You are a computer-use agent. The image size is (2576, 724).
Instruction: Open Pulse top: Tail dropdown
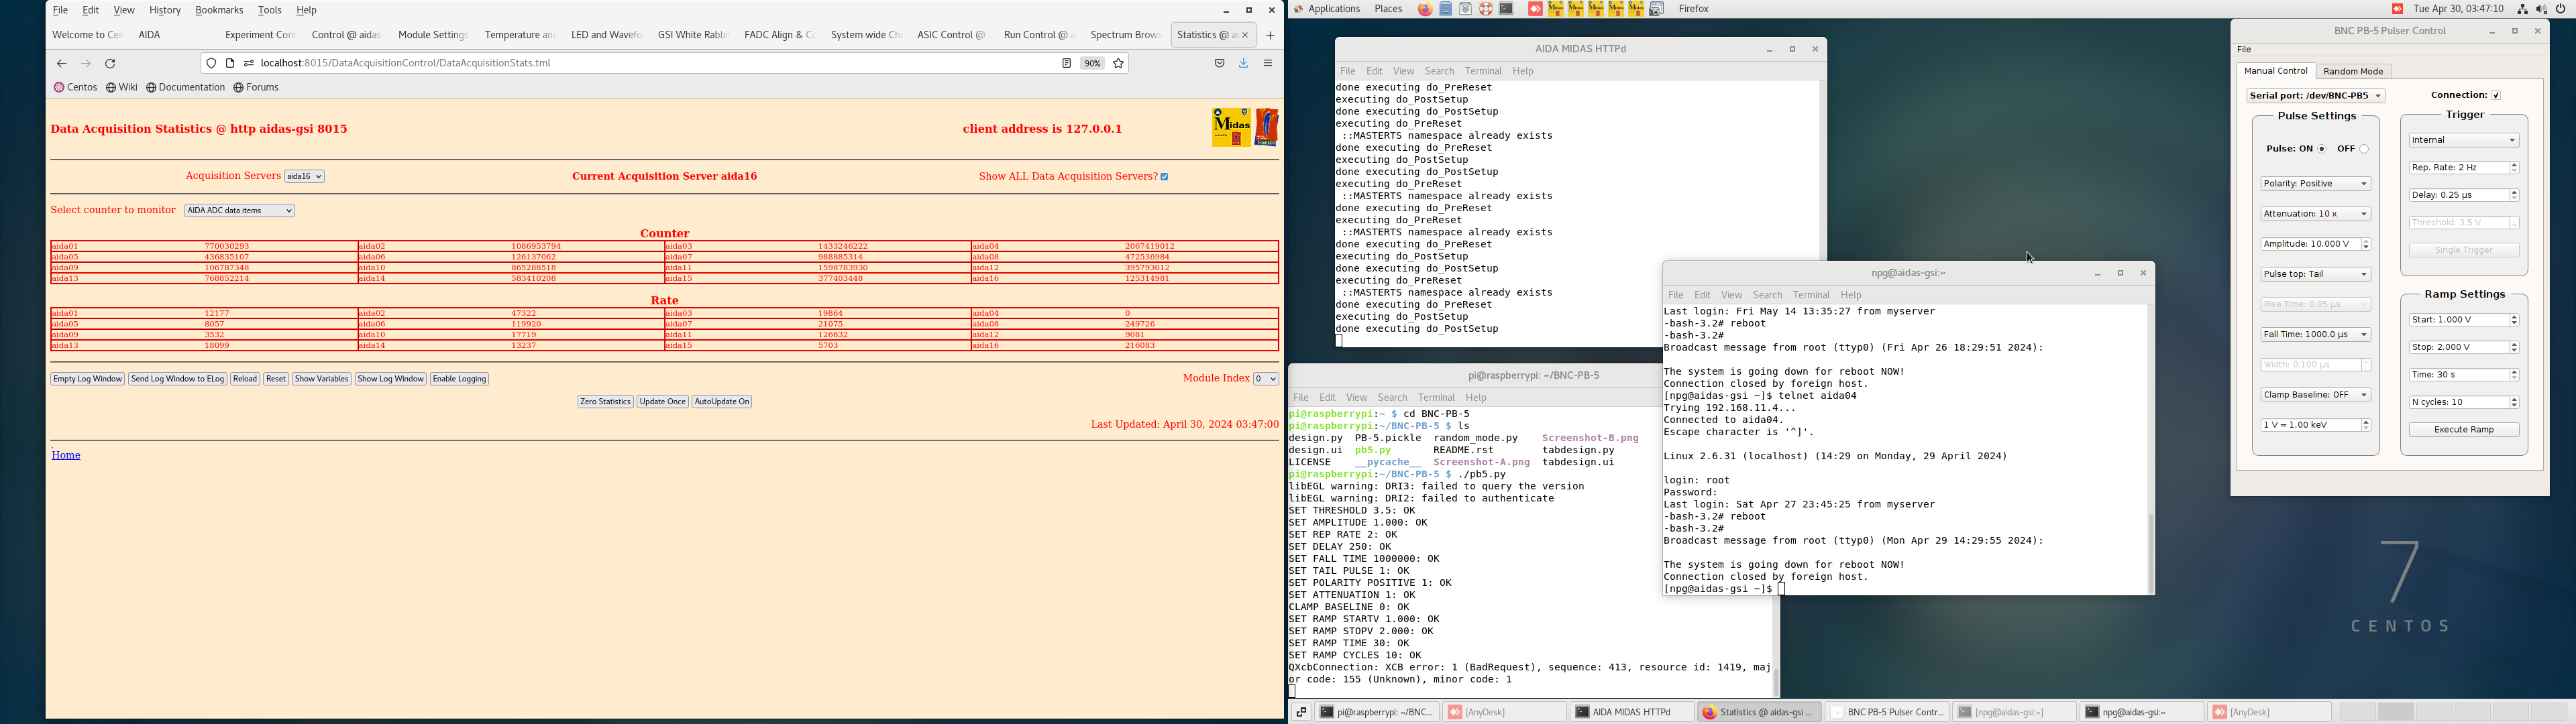click(x=2315, y=274)
